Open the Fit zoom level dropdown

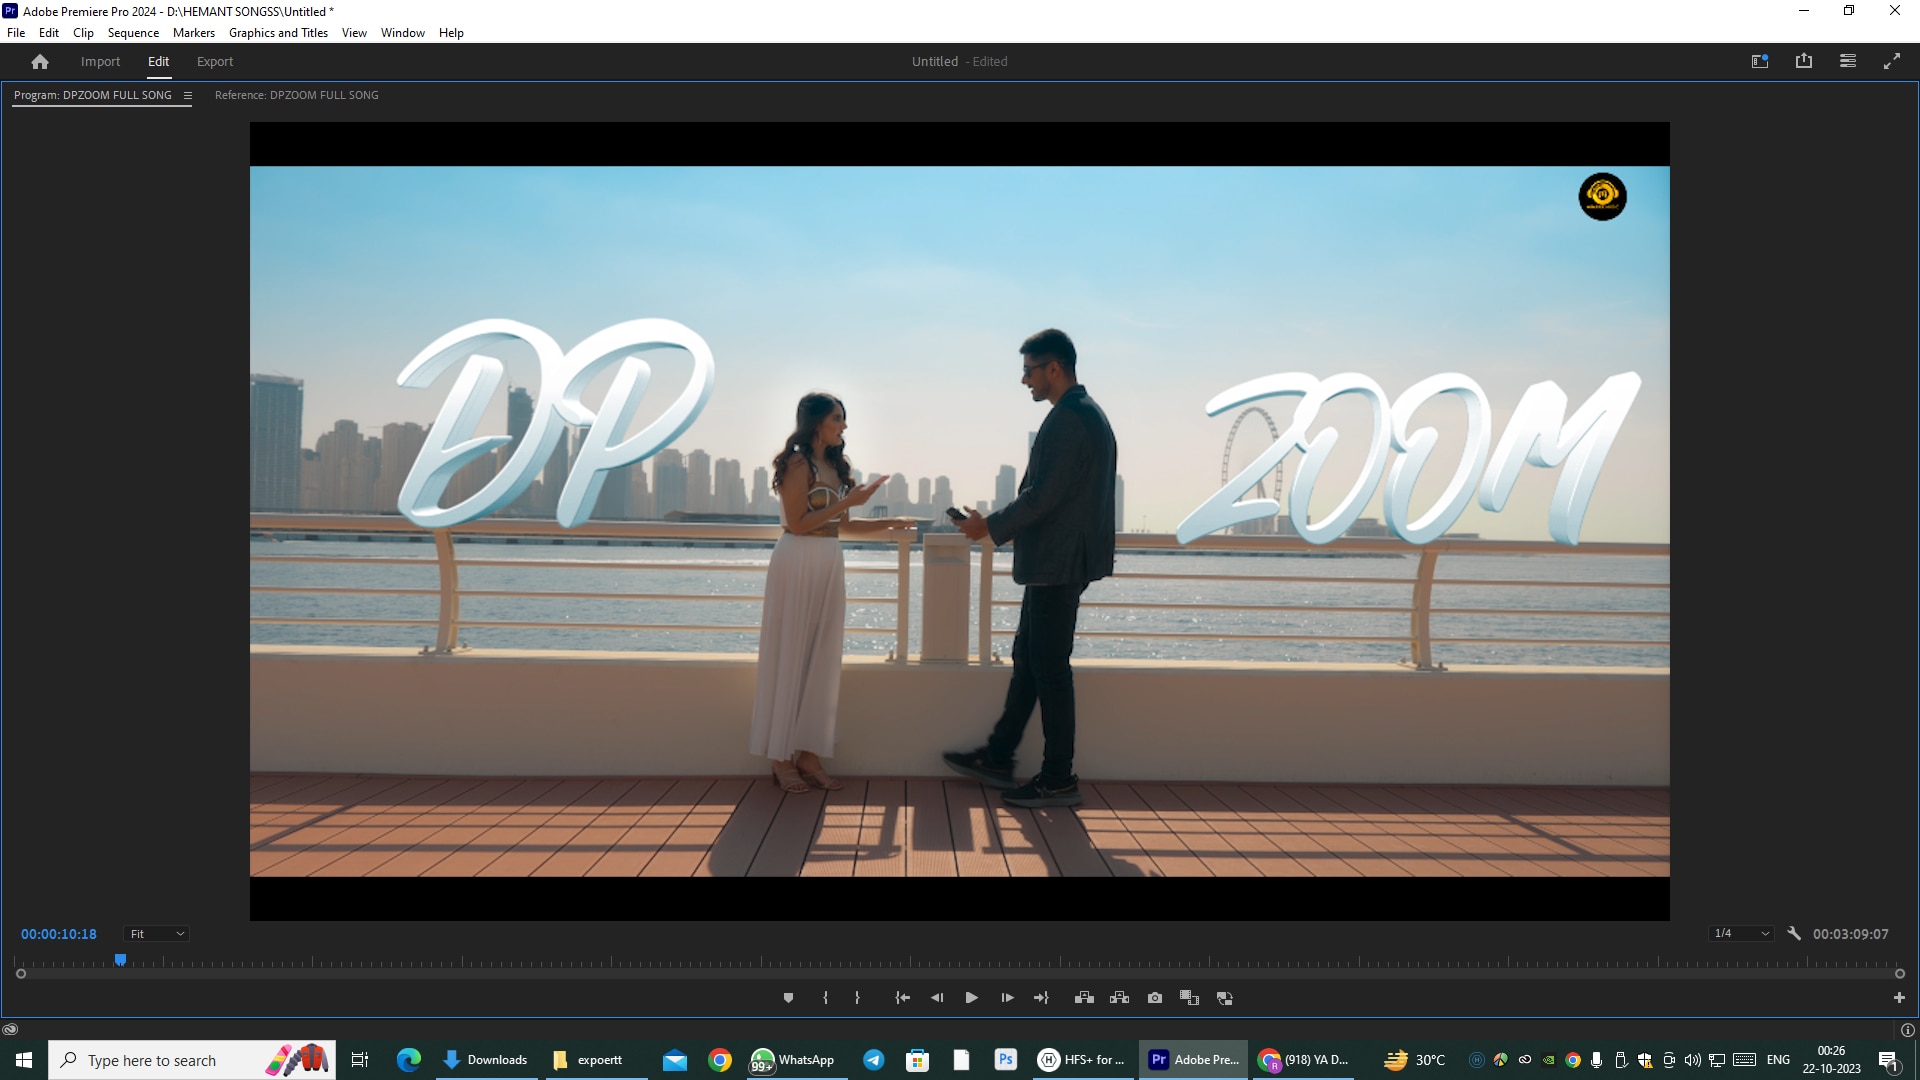tap(157, 934)
